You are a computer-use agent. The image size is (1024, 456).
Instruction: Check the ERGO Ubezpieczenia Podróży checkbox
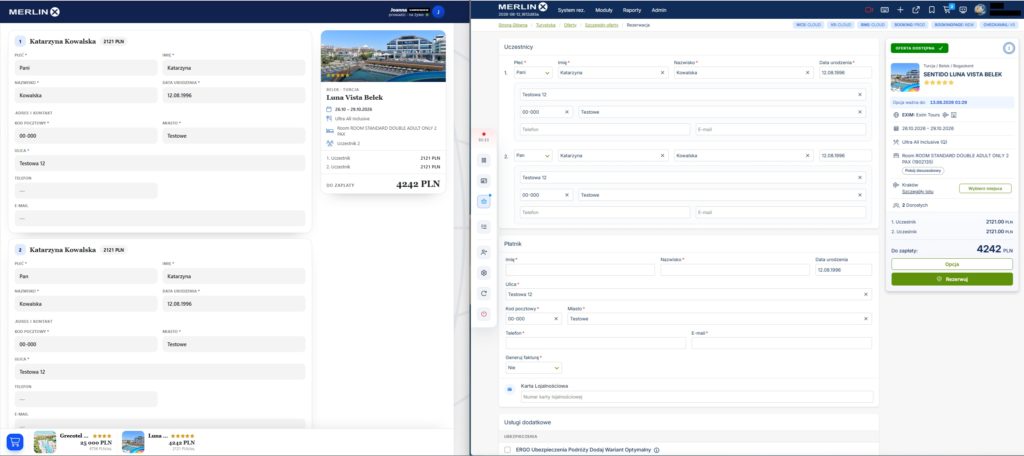tap(508, 449)
